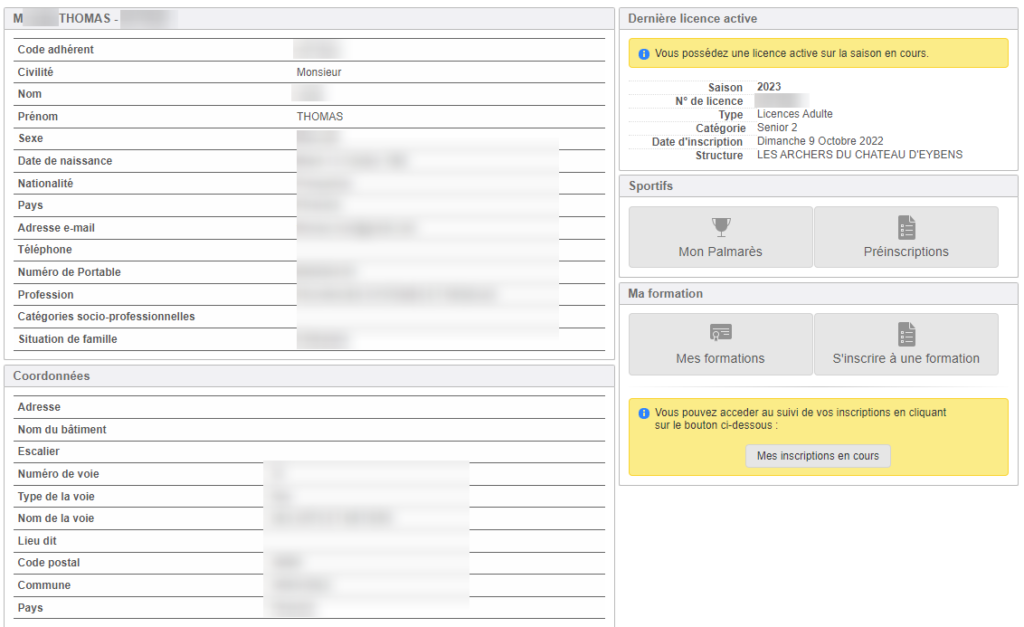Click the Prénom label
Screen dimensions: 1024x627
click(x=38, y=117)
